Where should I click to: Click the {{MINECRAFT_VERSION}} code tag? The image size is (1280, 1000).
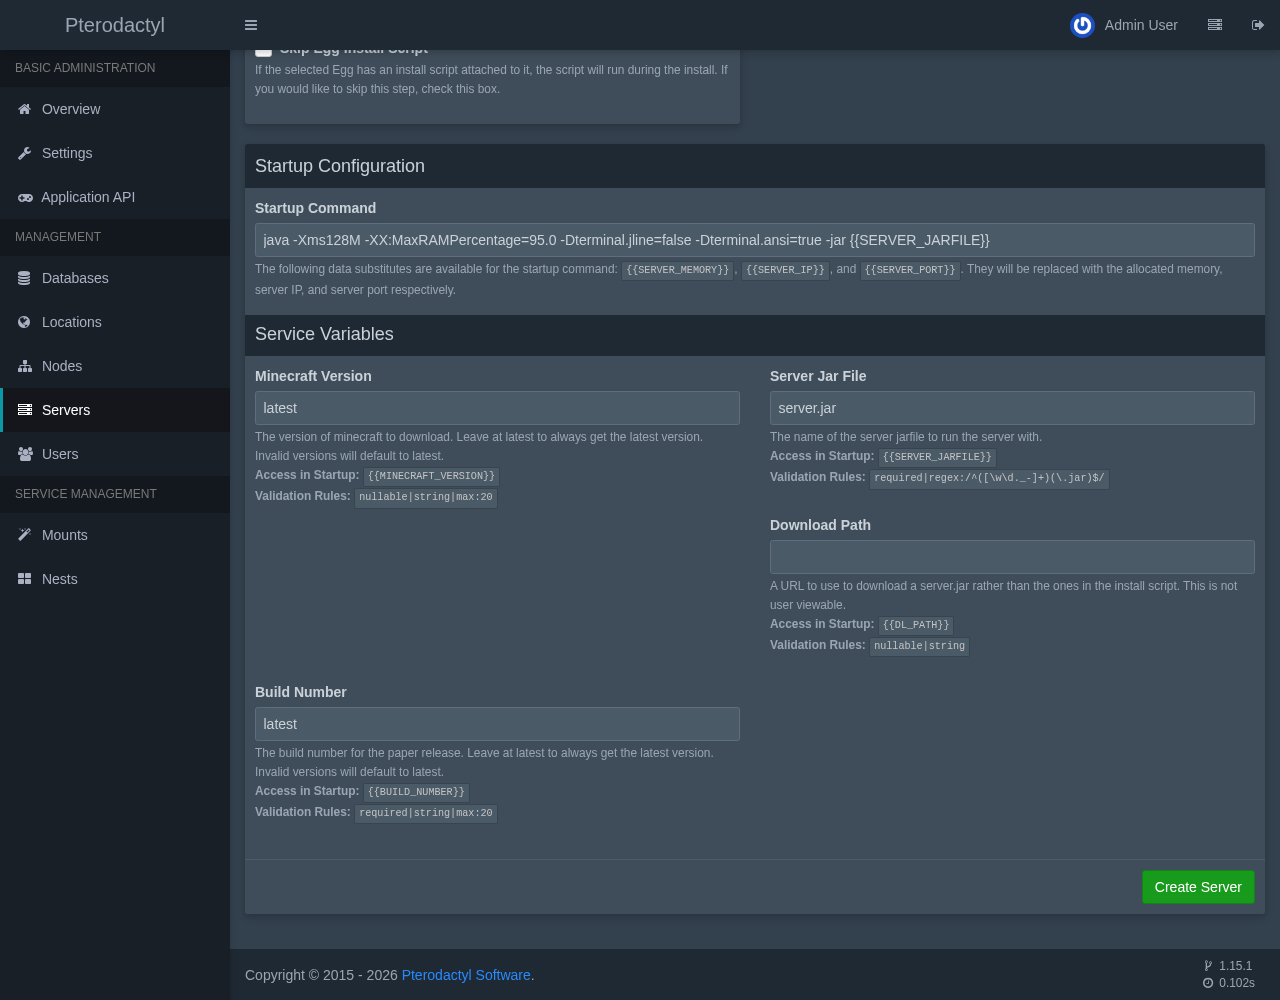(x=431, y=477)
